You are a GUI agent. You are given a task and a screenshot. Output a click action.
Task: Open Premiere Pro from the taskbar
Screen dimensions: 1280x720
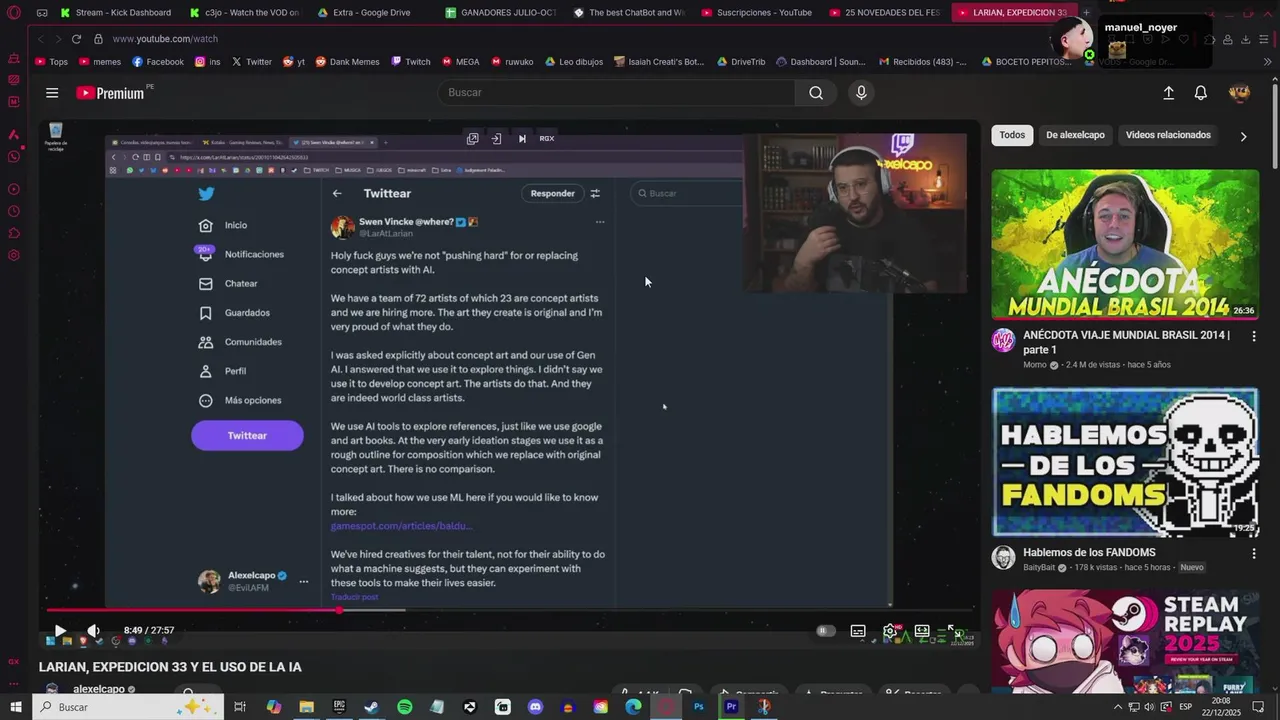pos(732,707)
